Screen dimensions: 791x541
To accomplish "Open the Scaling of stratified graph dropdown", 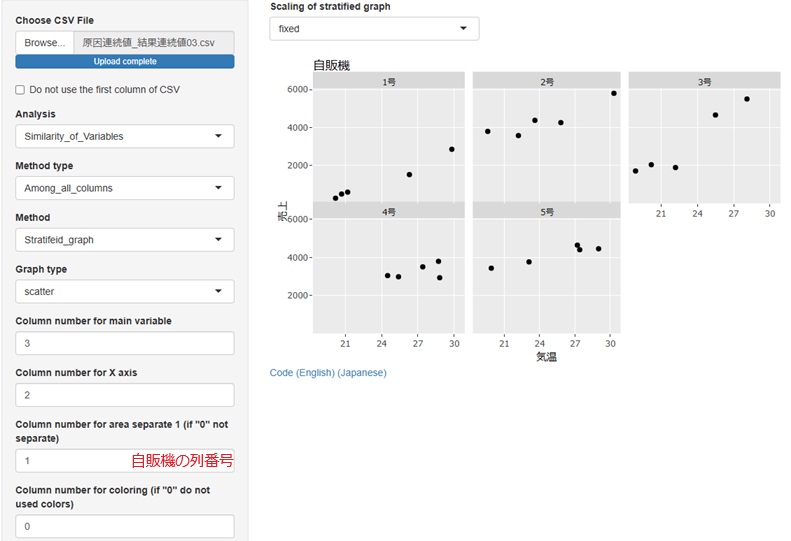I will pyautogui.click(x=374, y=29).
